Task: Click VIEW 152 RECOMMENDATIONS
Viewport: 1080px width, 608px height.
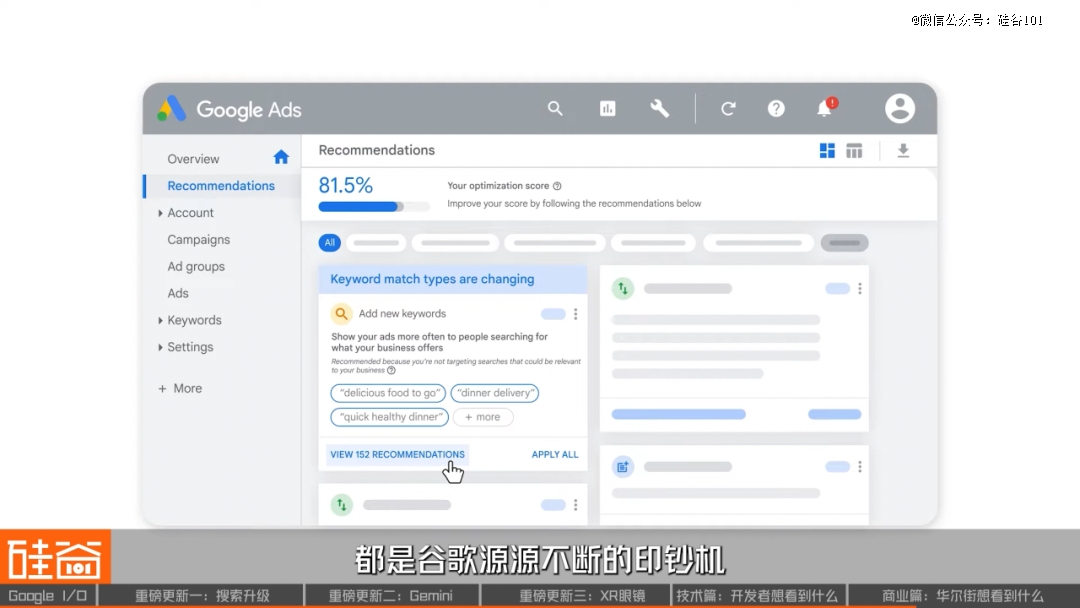Action: click(397, 454)
